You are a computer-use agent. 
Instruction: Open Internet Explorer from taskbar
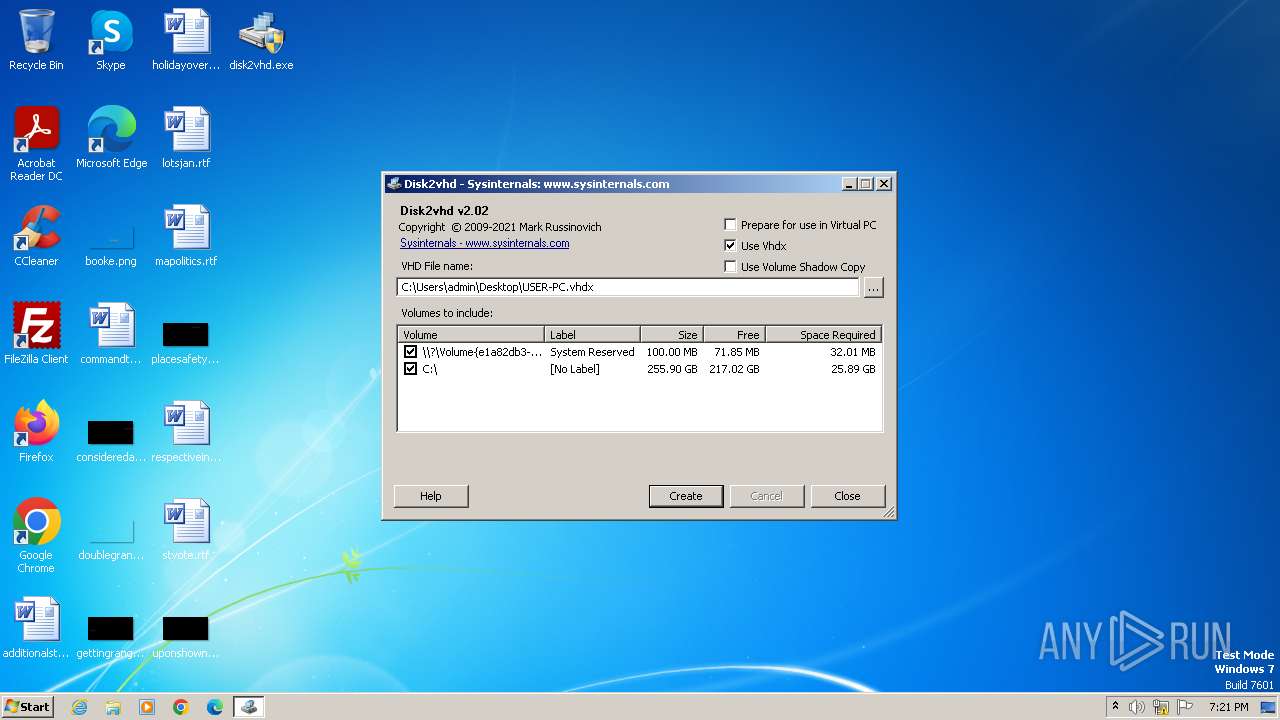click(79, 707)
